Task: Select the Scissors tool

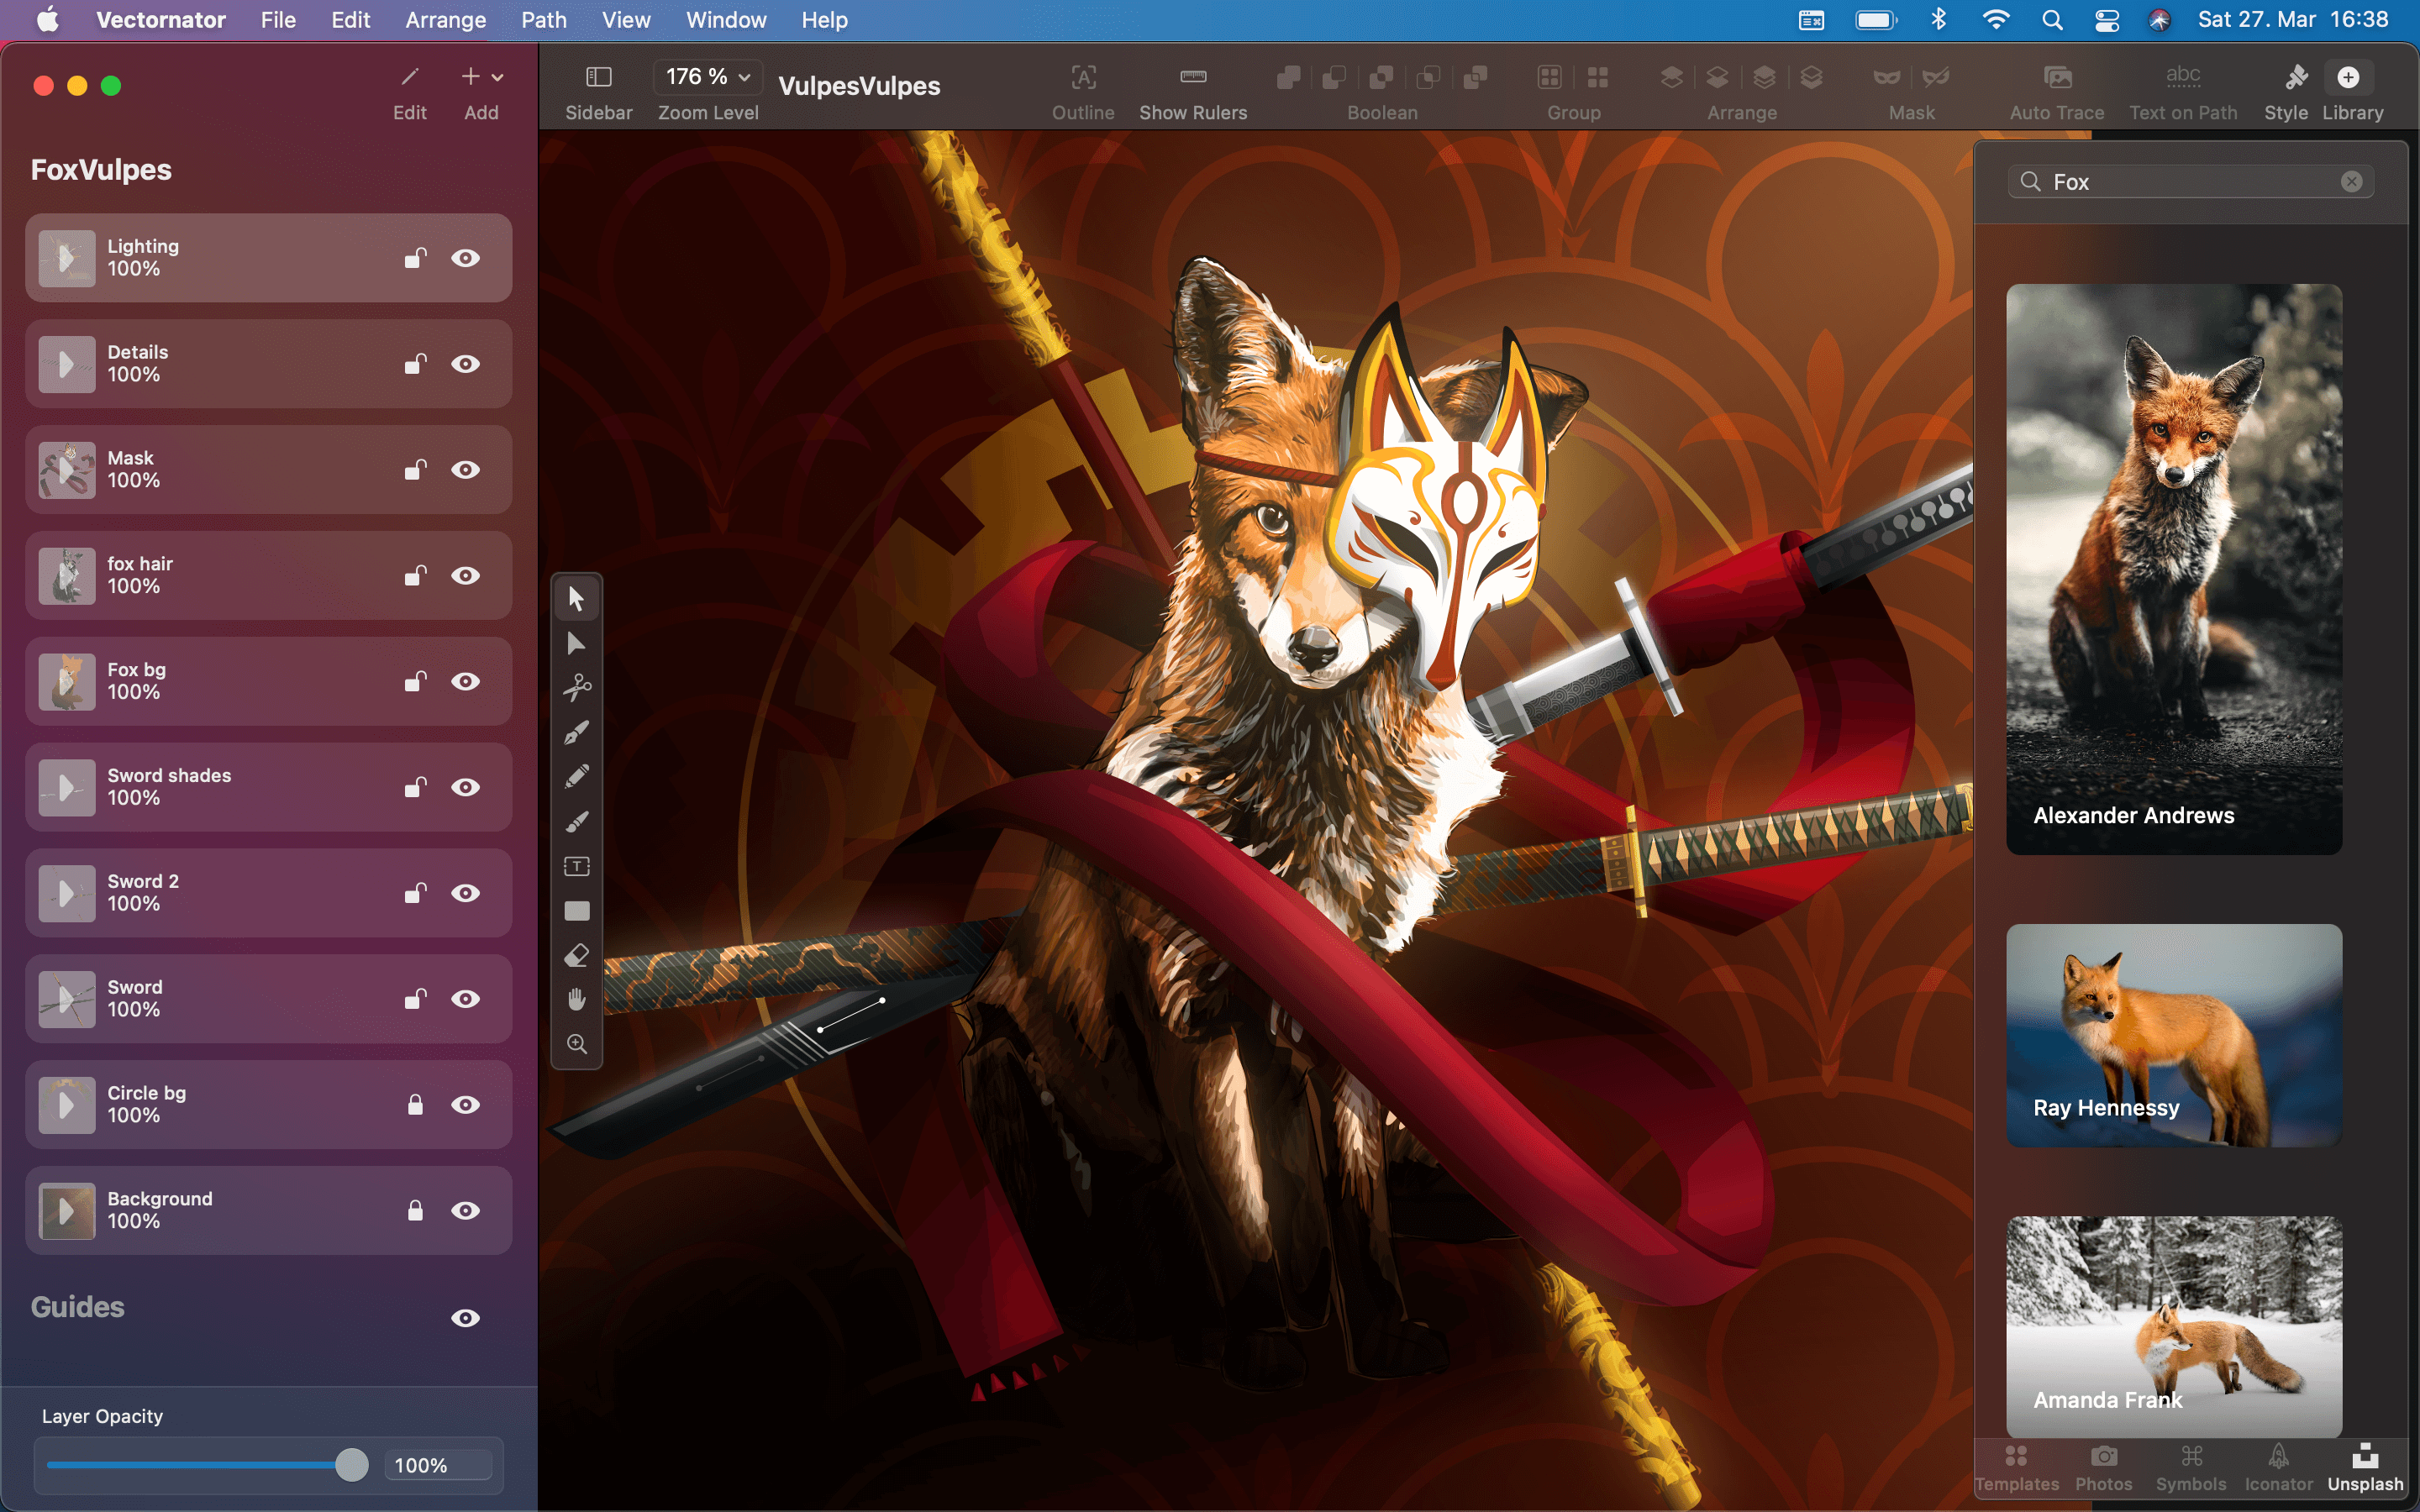Action: pyautogui.click(x=576, y=688)
